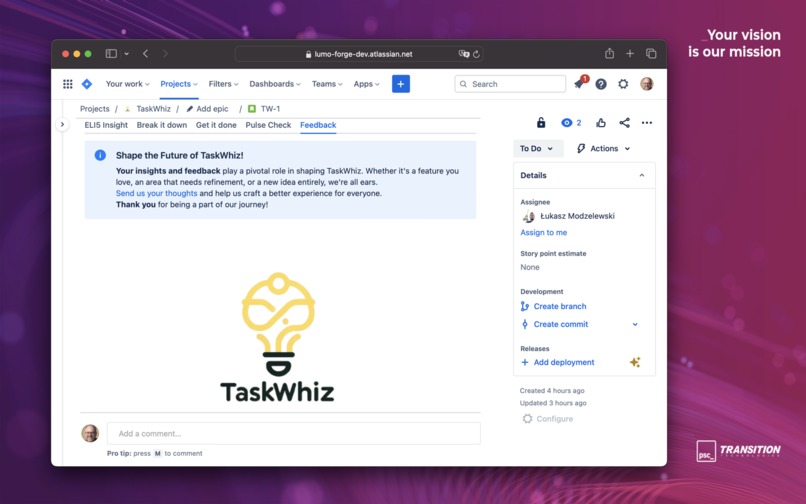
Task: Open Your work dropdown menu
Action: [x=127, y=84]
